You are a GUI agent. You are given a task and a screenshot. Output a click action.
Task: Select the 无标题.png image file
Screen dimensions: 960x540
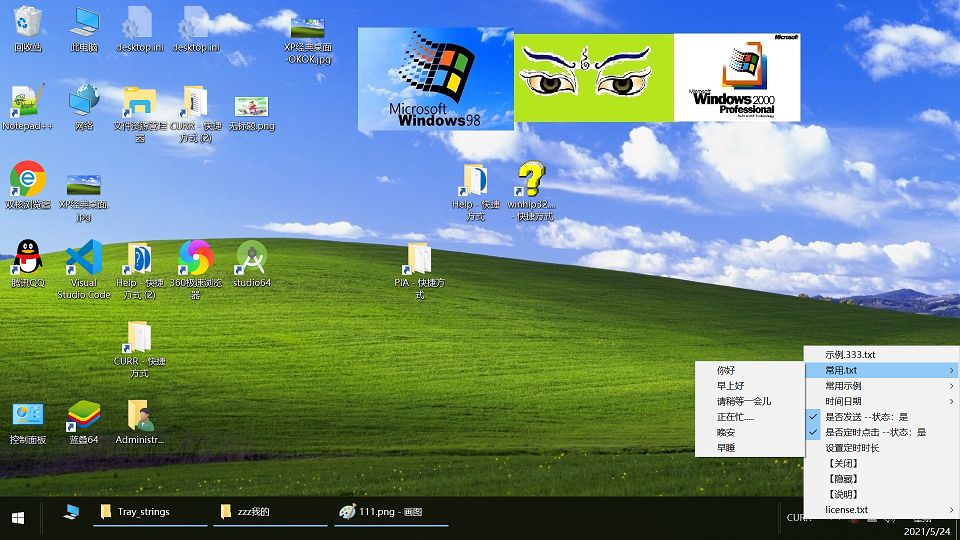point(252,113)
